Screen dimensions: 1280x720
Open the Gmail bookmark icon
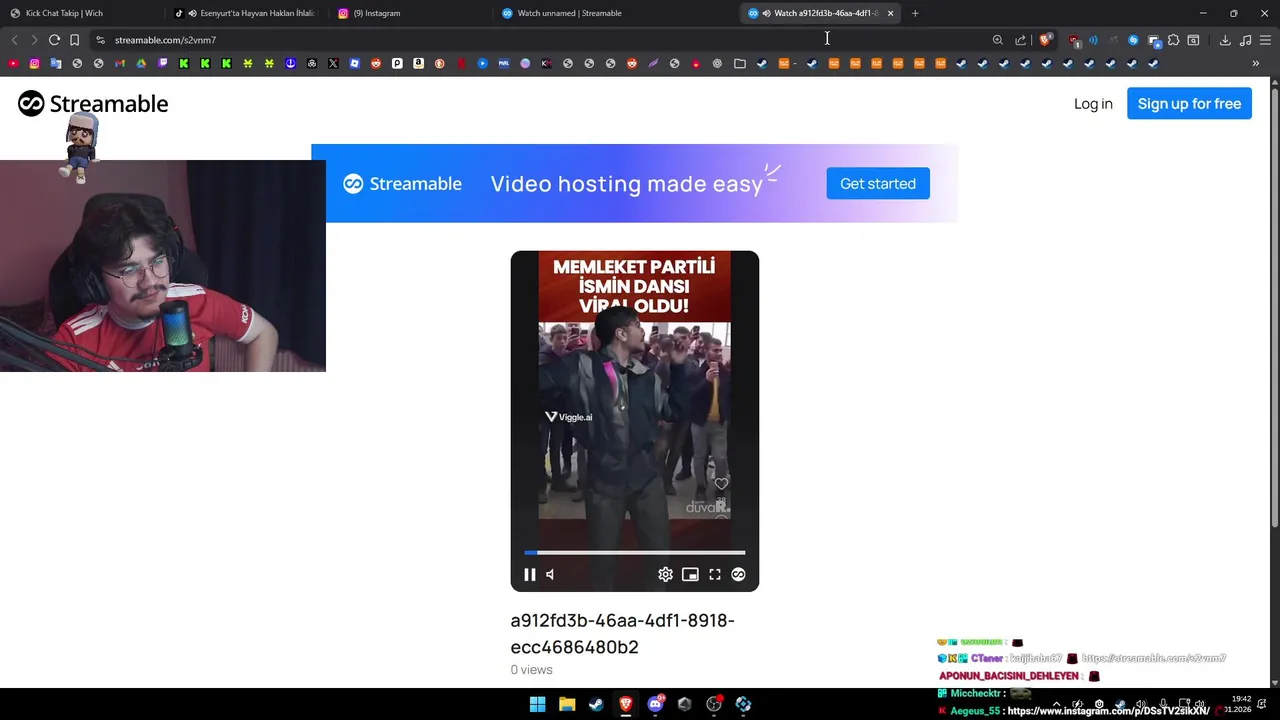(119, 63)
